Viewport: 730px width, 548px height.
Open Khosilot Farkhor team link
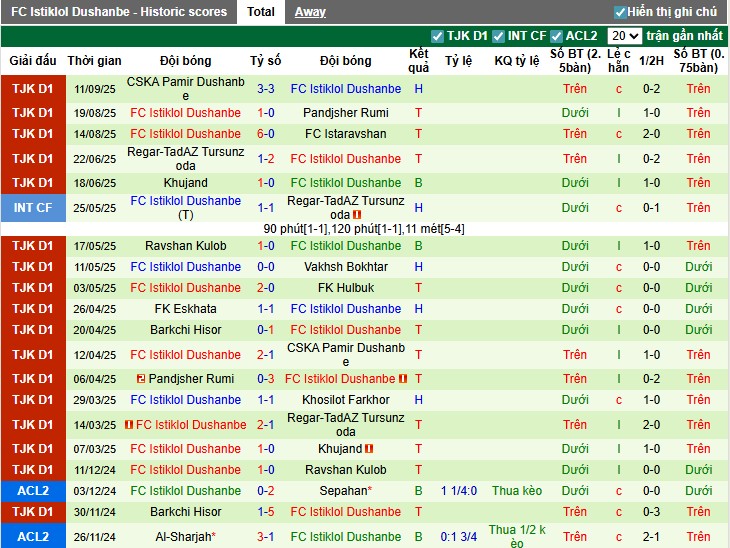[345, 400]
